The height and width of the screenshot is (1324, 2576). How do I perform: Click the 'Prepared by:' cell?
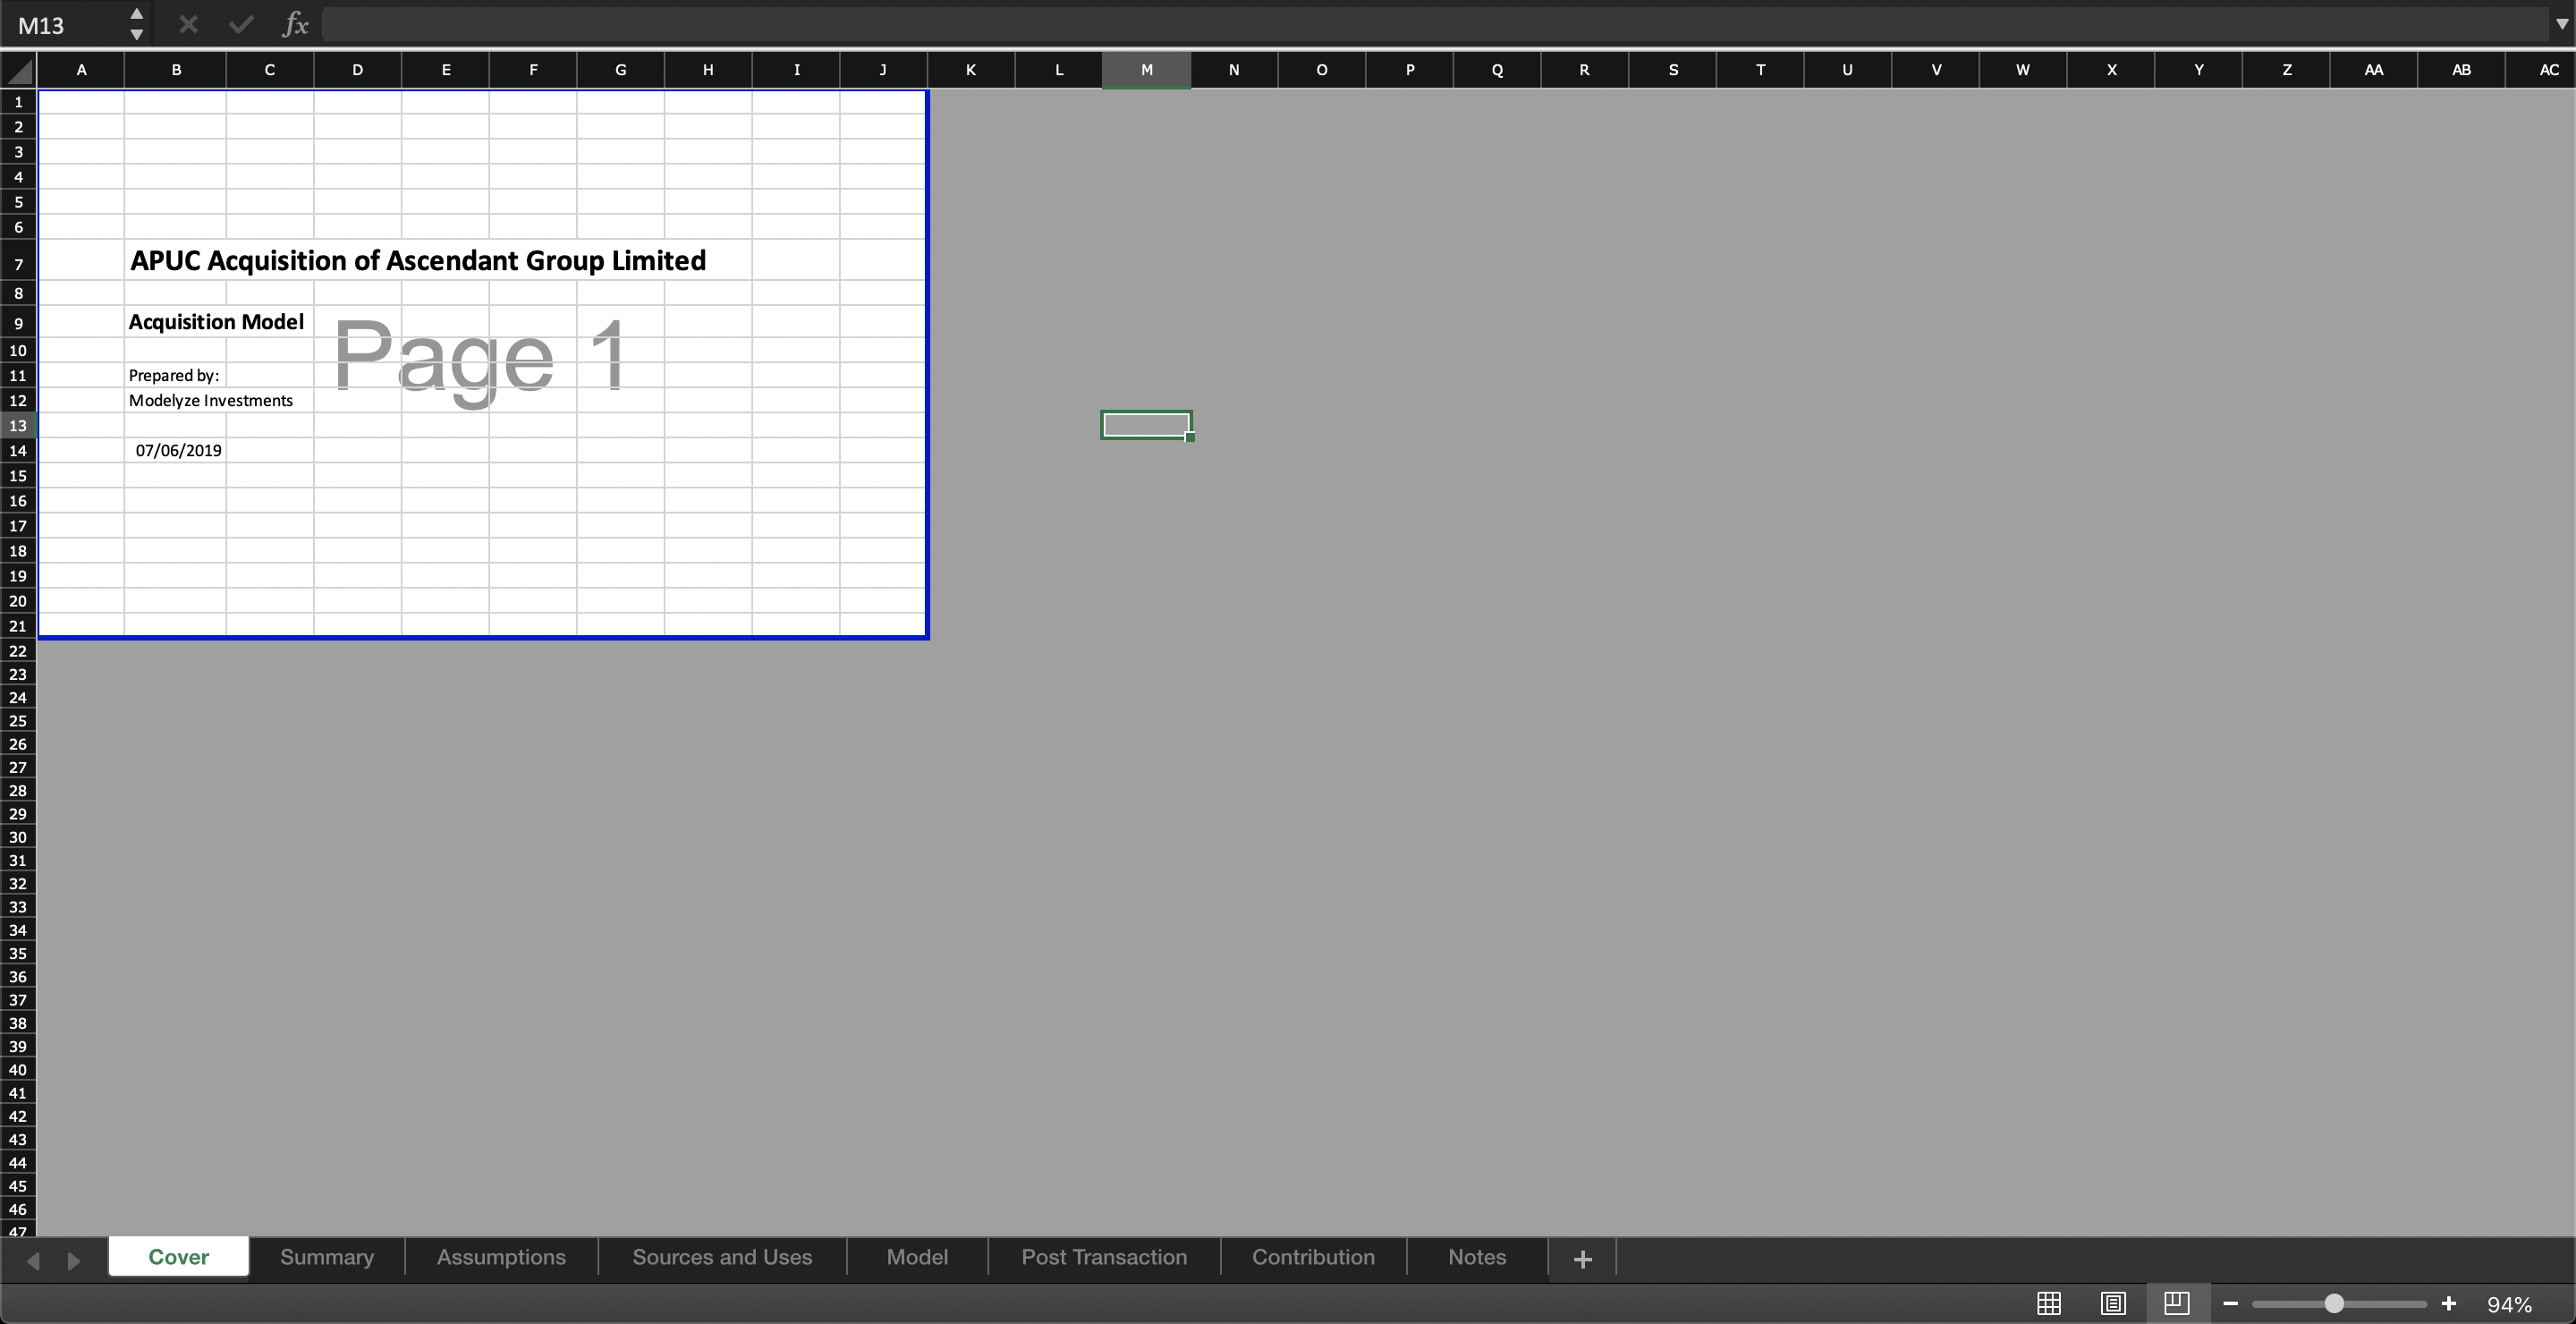pos(174,376)
